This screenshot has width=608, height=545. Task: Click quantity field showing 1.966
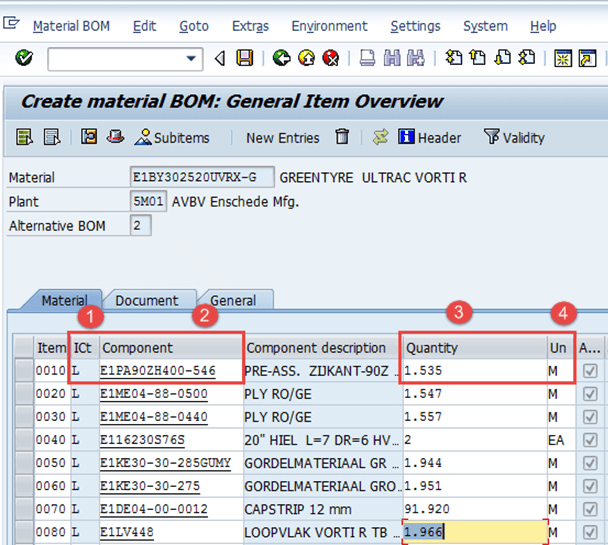click(x=474, y=533)
